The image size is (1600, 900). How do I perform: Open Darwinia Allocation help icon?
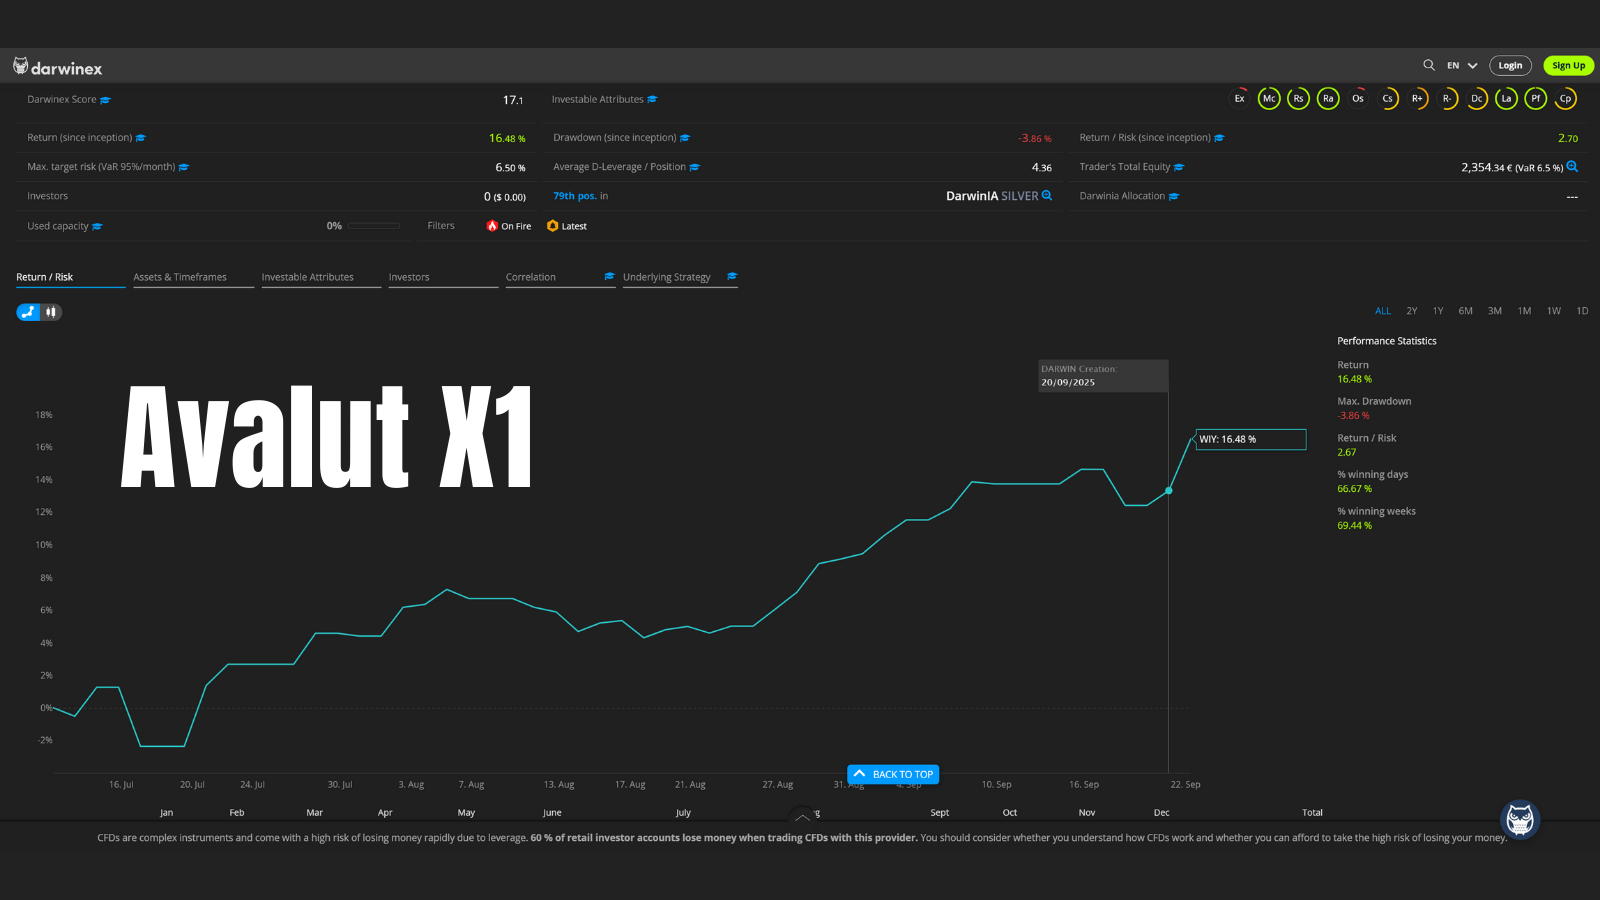tap(1174, 196)
